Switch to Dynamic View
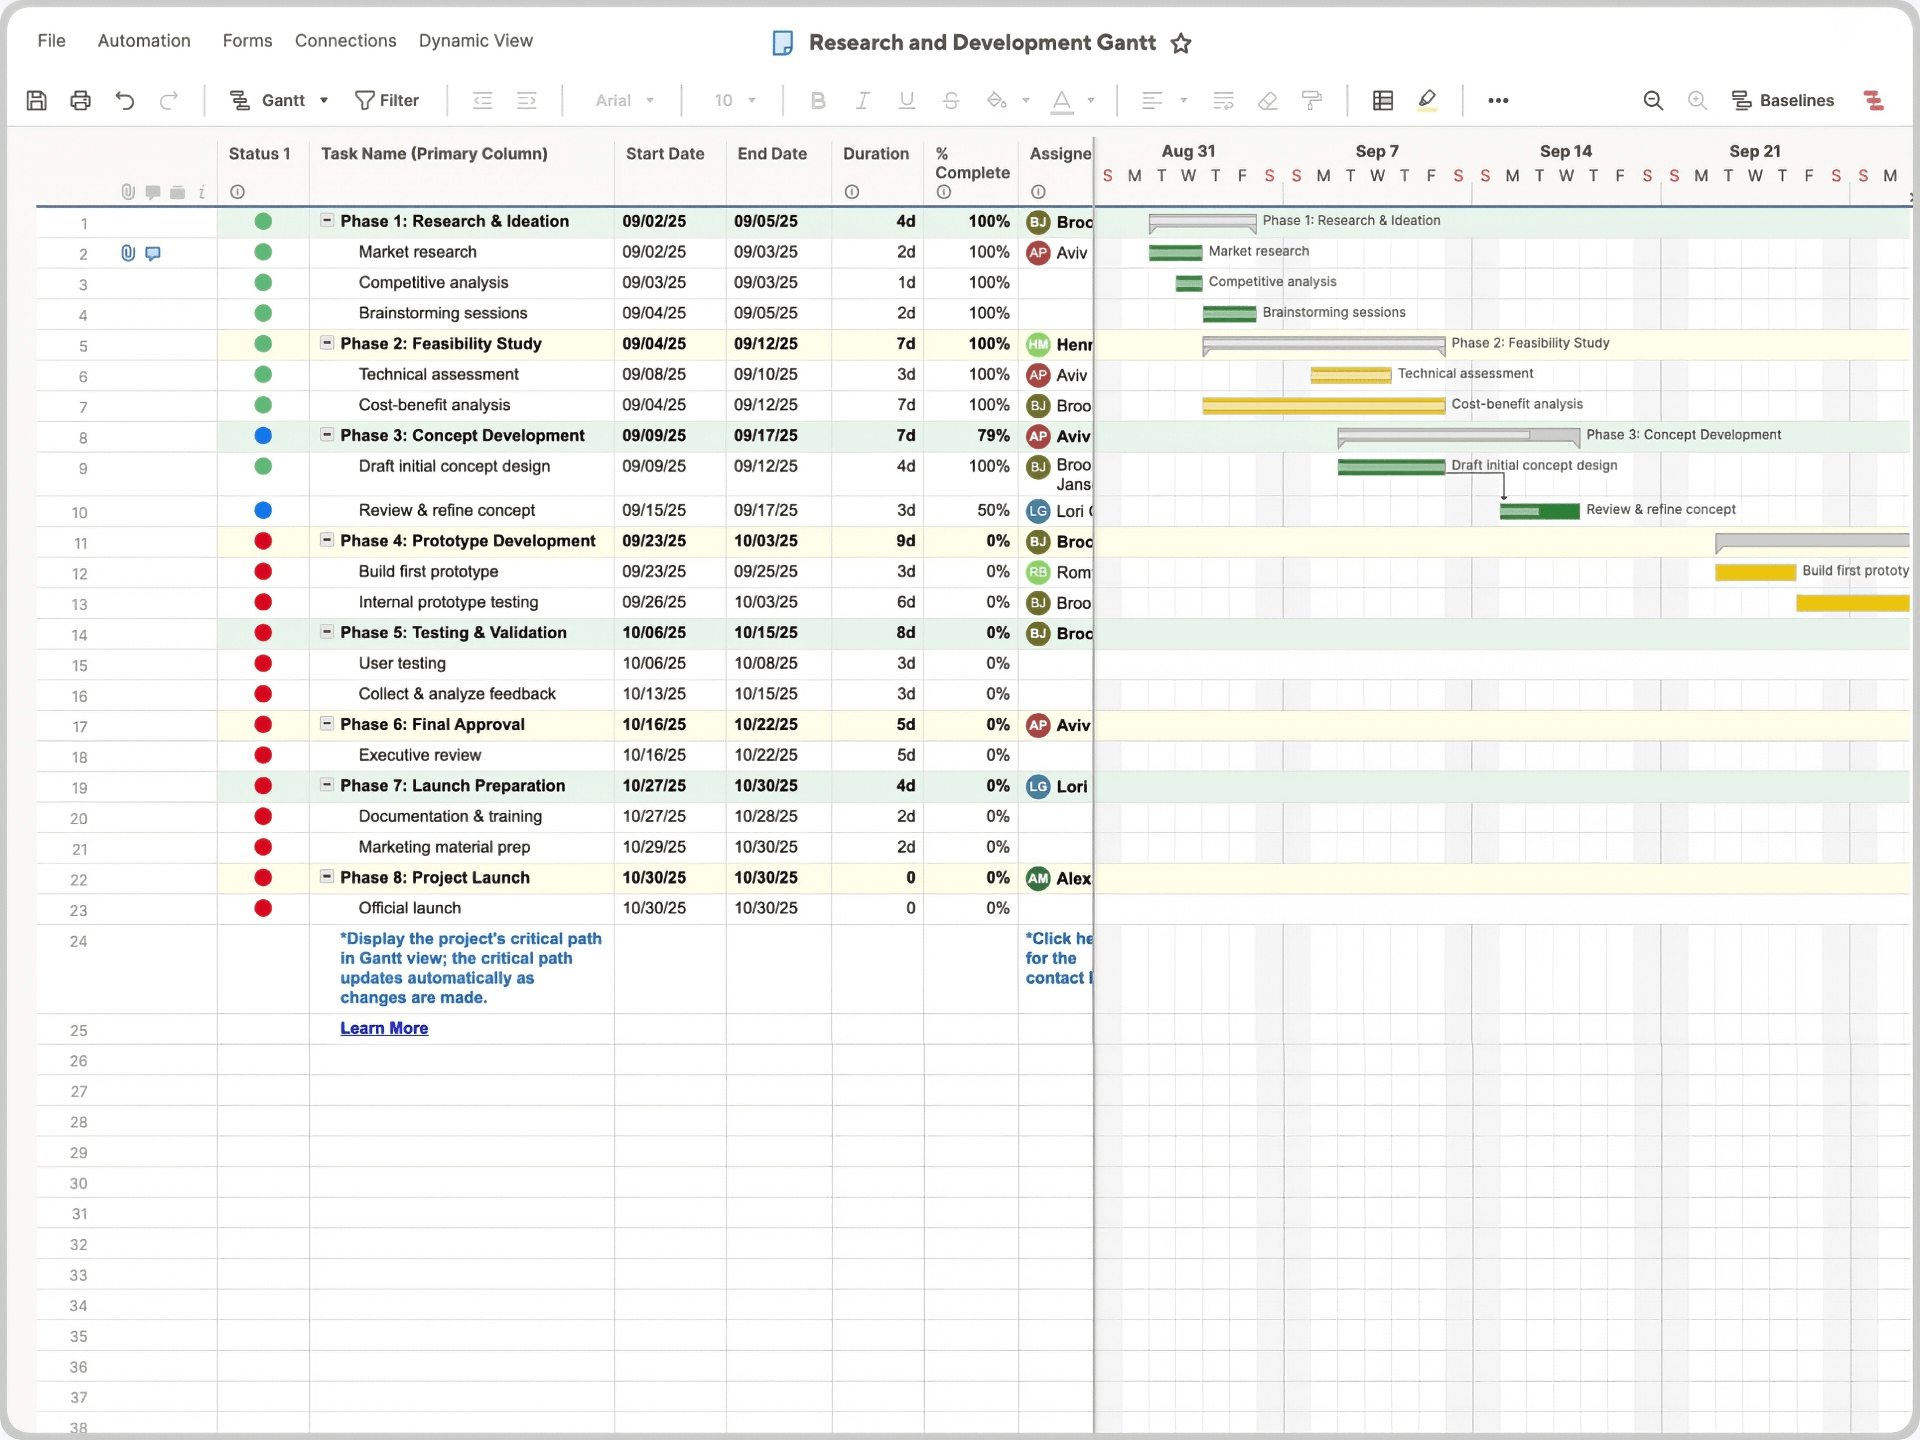The height and width of the screenshot is (1440, 1920). 477,41
